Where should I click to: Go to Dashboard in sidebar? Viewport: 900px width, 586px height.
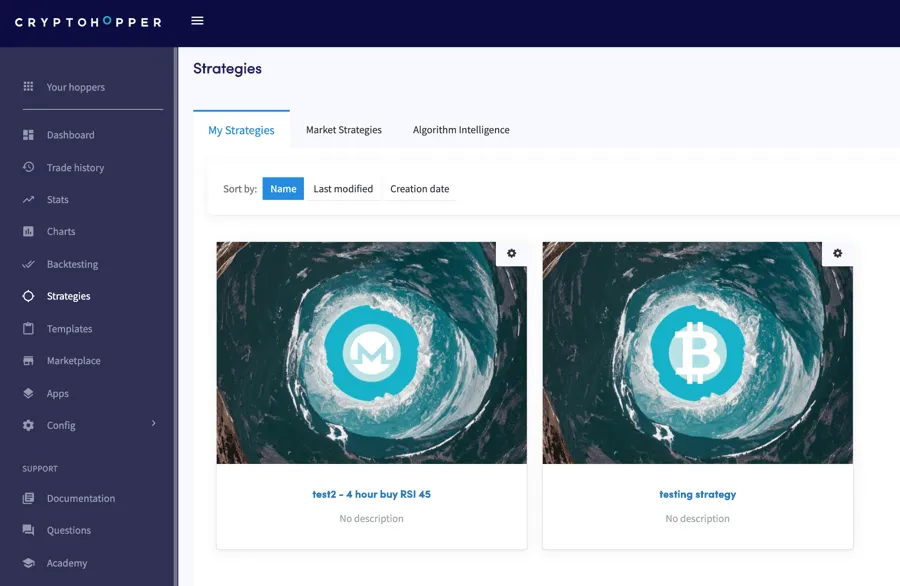tap(71, 135)
